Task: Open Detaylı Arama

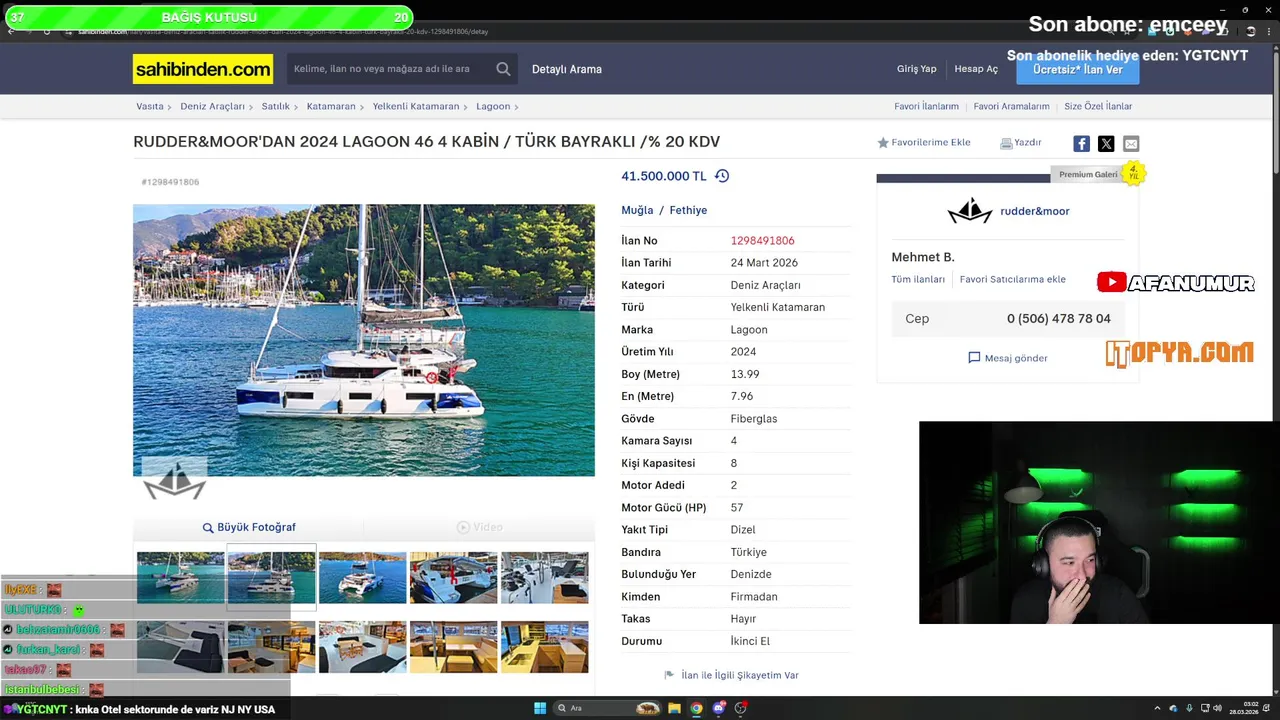Action: pyautogui.click(x=566, y=69)
